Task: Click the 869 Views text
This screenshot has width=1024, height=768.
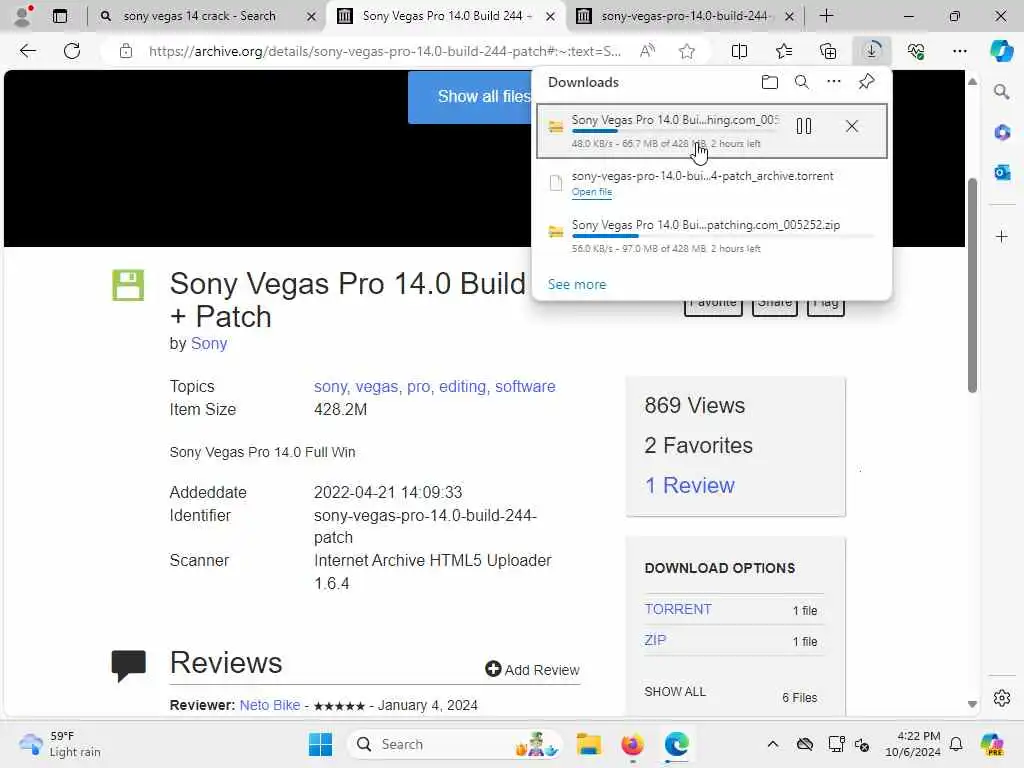Action: click(x=694, y=406)
